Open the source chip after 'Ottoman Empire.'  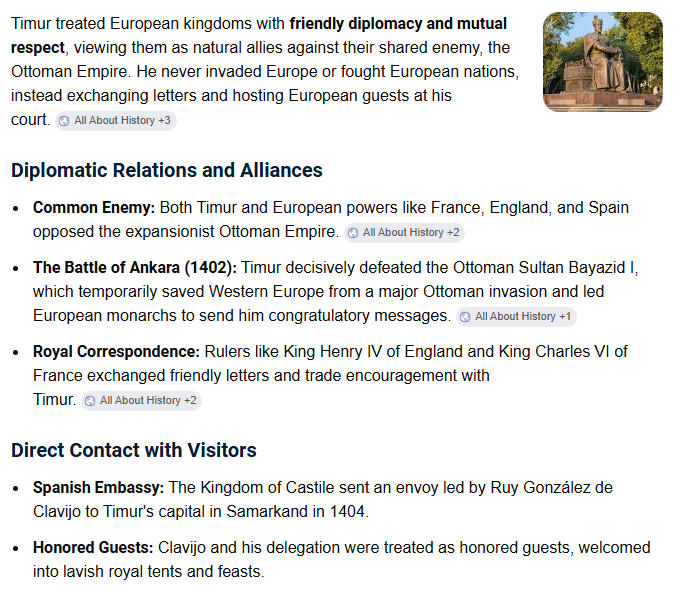(404, 233)
